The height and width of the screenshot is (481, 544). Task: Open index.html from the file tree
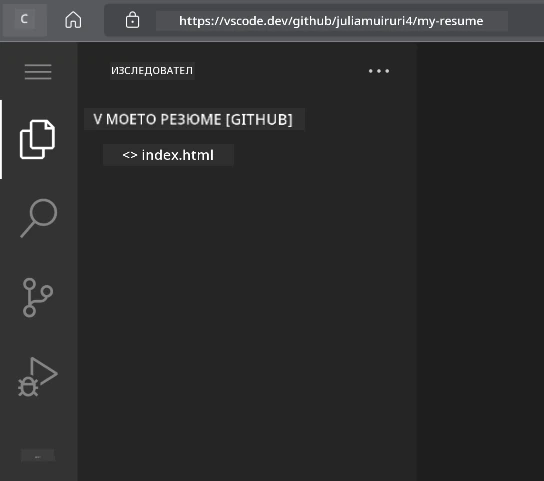pos(168,155)
